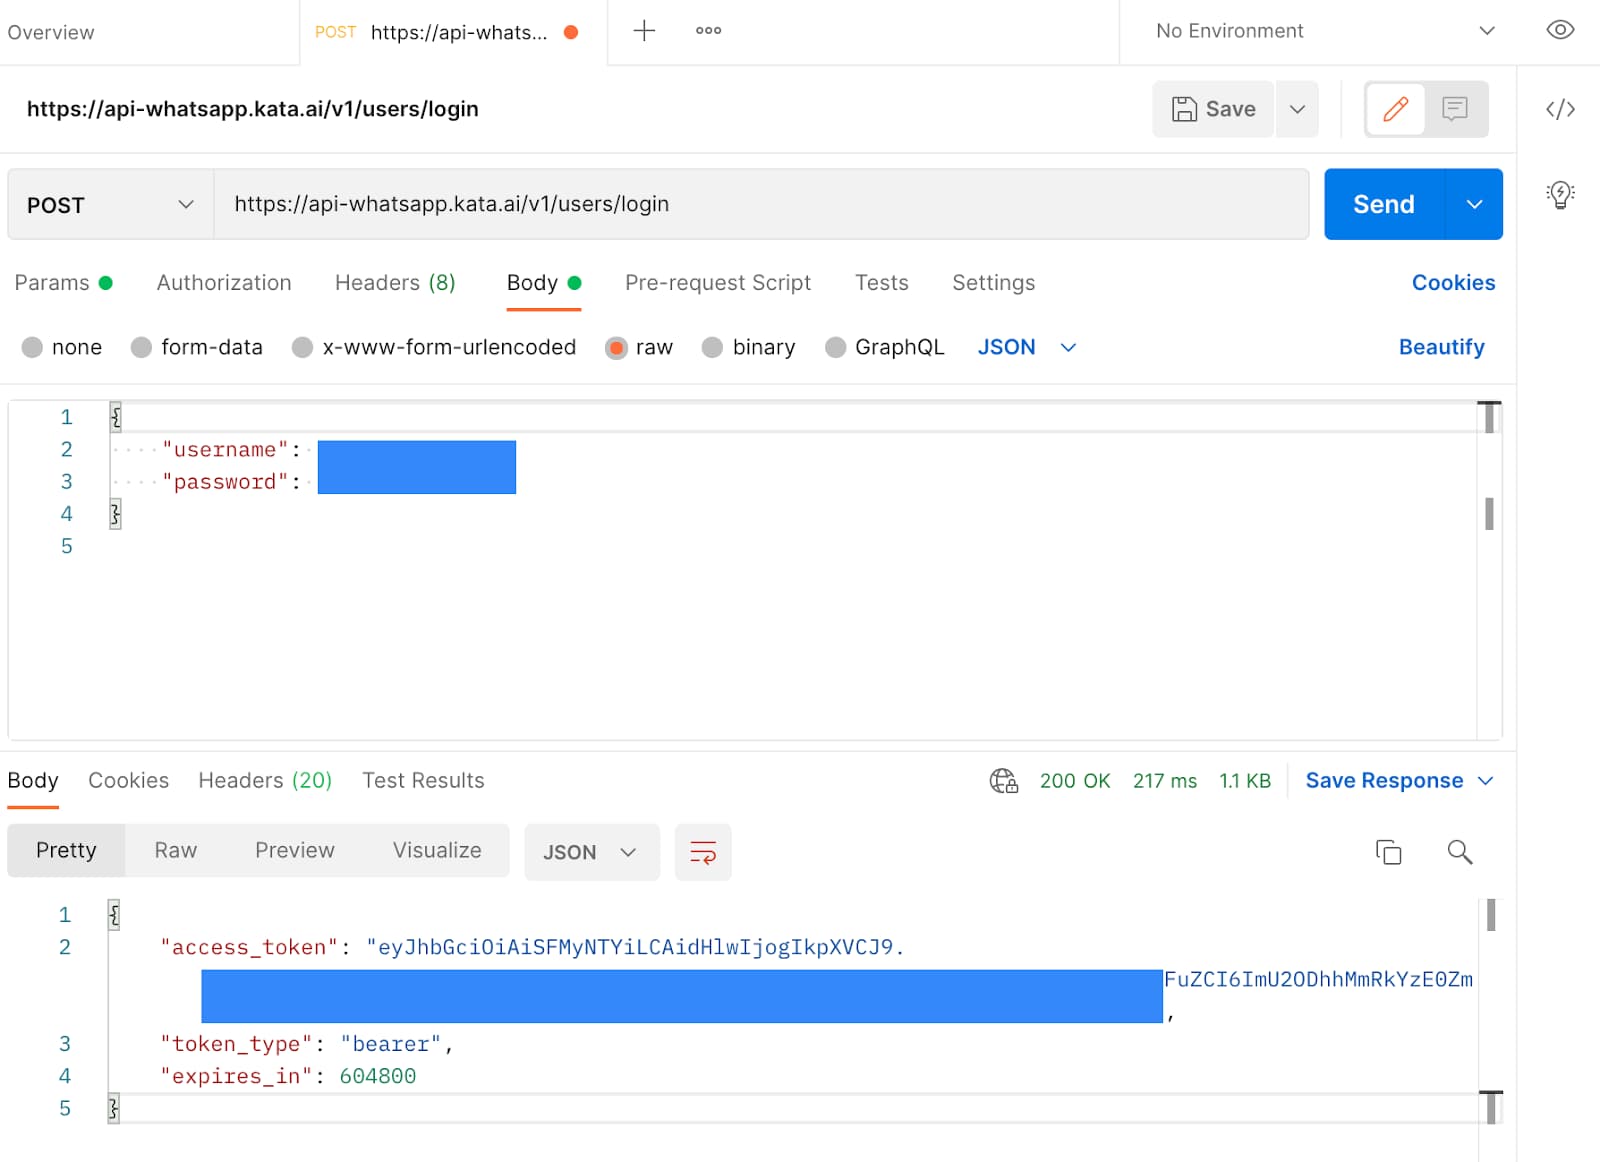The height and width of the screenshot is (1162, 1600).
Task: Switch to the Overview tab
Action: tap(51, 32)
